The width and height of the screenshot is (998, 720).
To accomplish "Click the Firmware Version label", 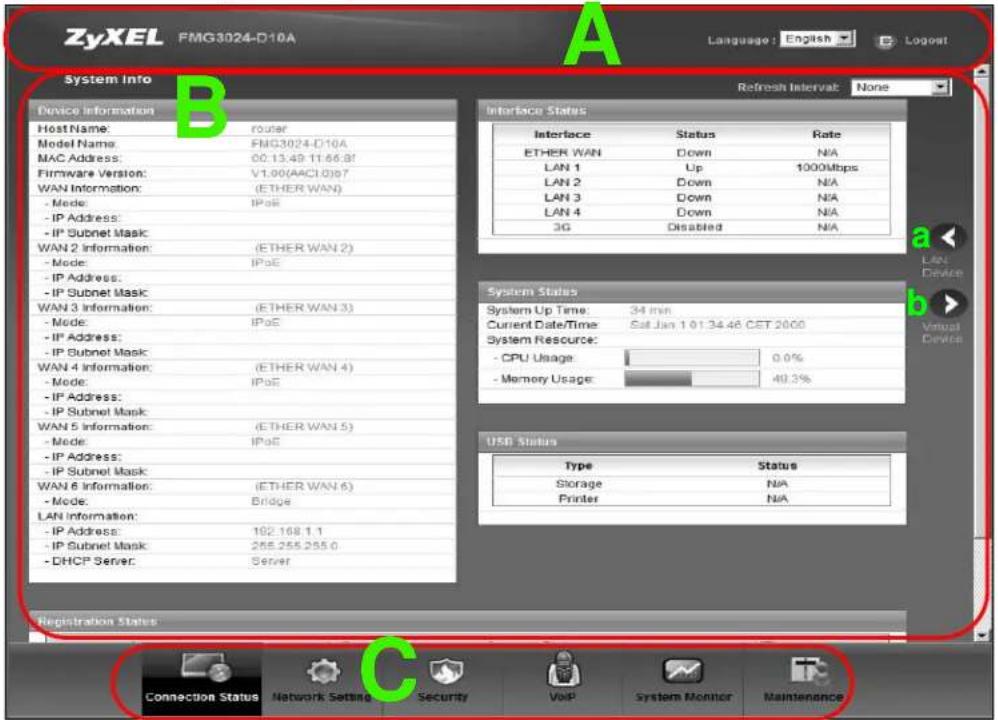I will click(x=92, y=173).
